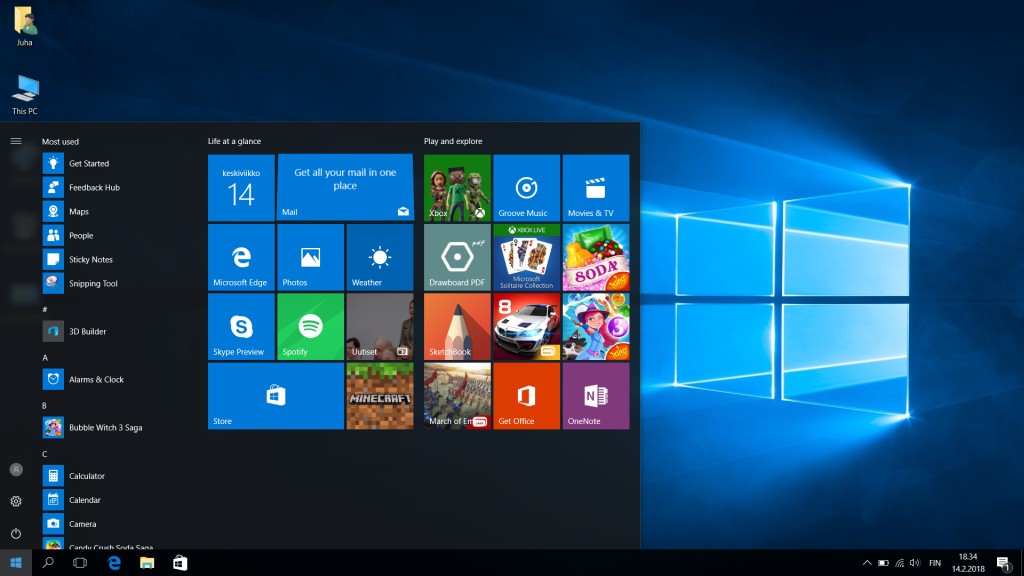
Task: Open the Uutiset news tile
Action: pyautogui.click(x=379, y=327)
